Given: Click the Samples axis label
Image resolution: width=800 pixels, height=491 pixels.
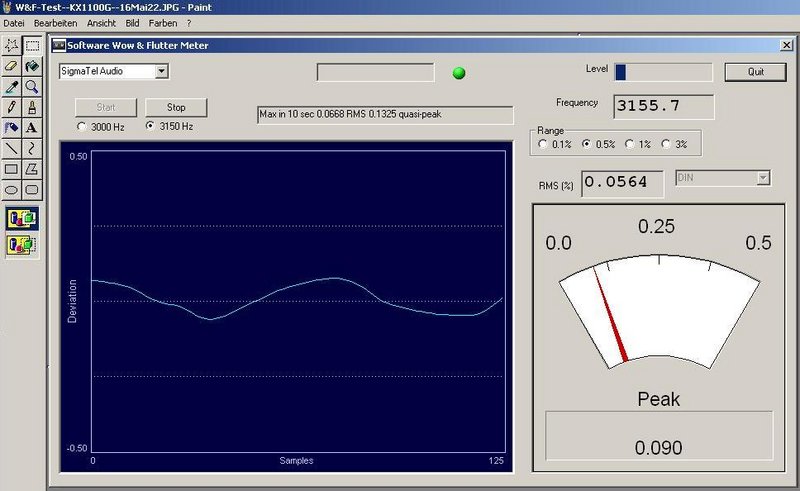Looking at the screenshot, I should (x=296, y=460).
